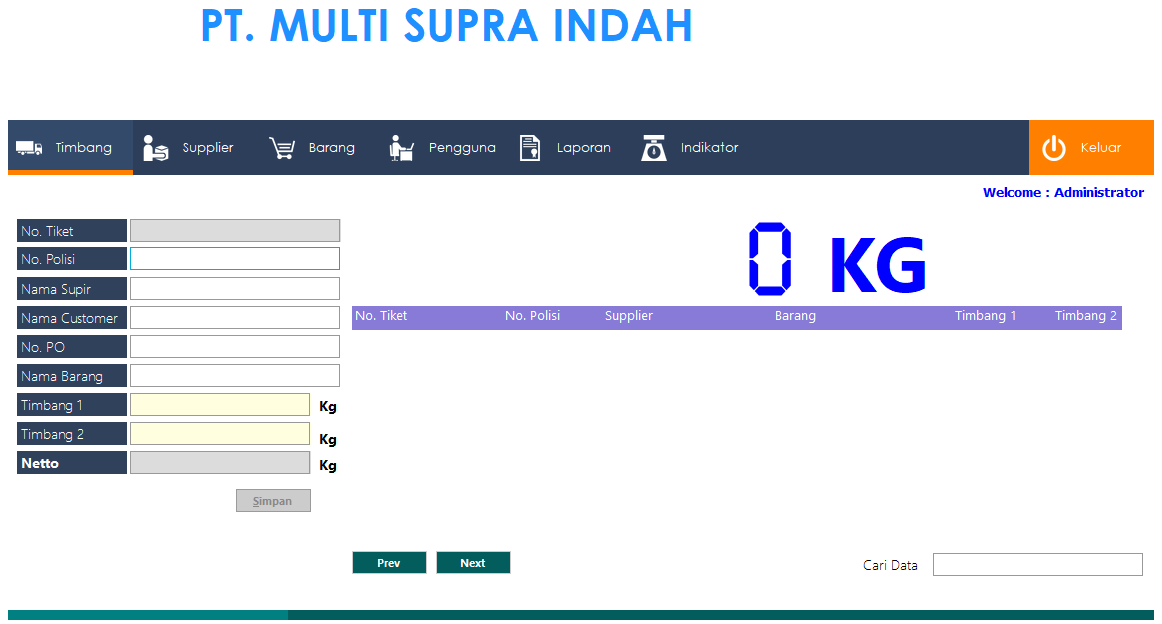Click the power icon on Keluar
Viewport: 1162px width, 624px height.
point(1054,147)
